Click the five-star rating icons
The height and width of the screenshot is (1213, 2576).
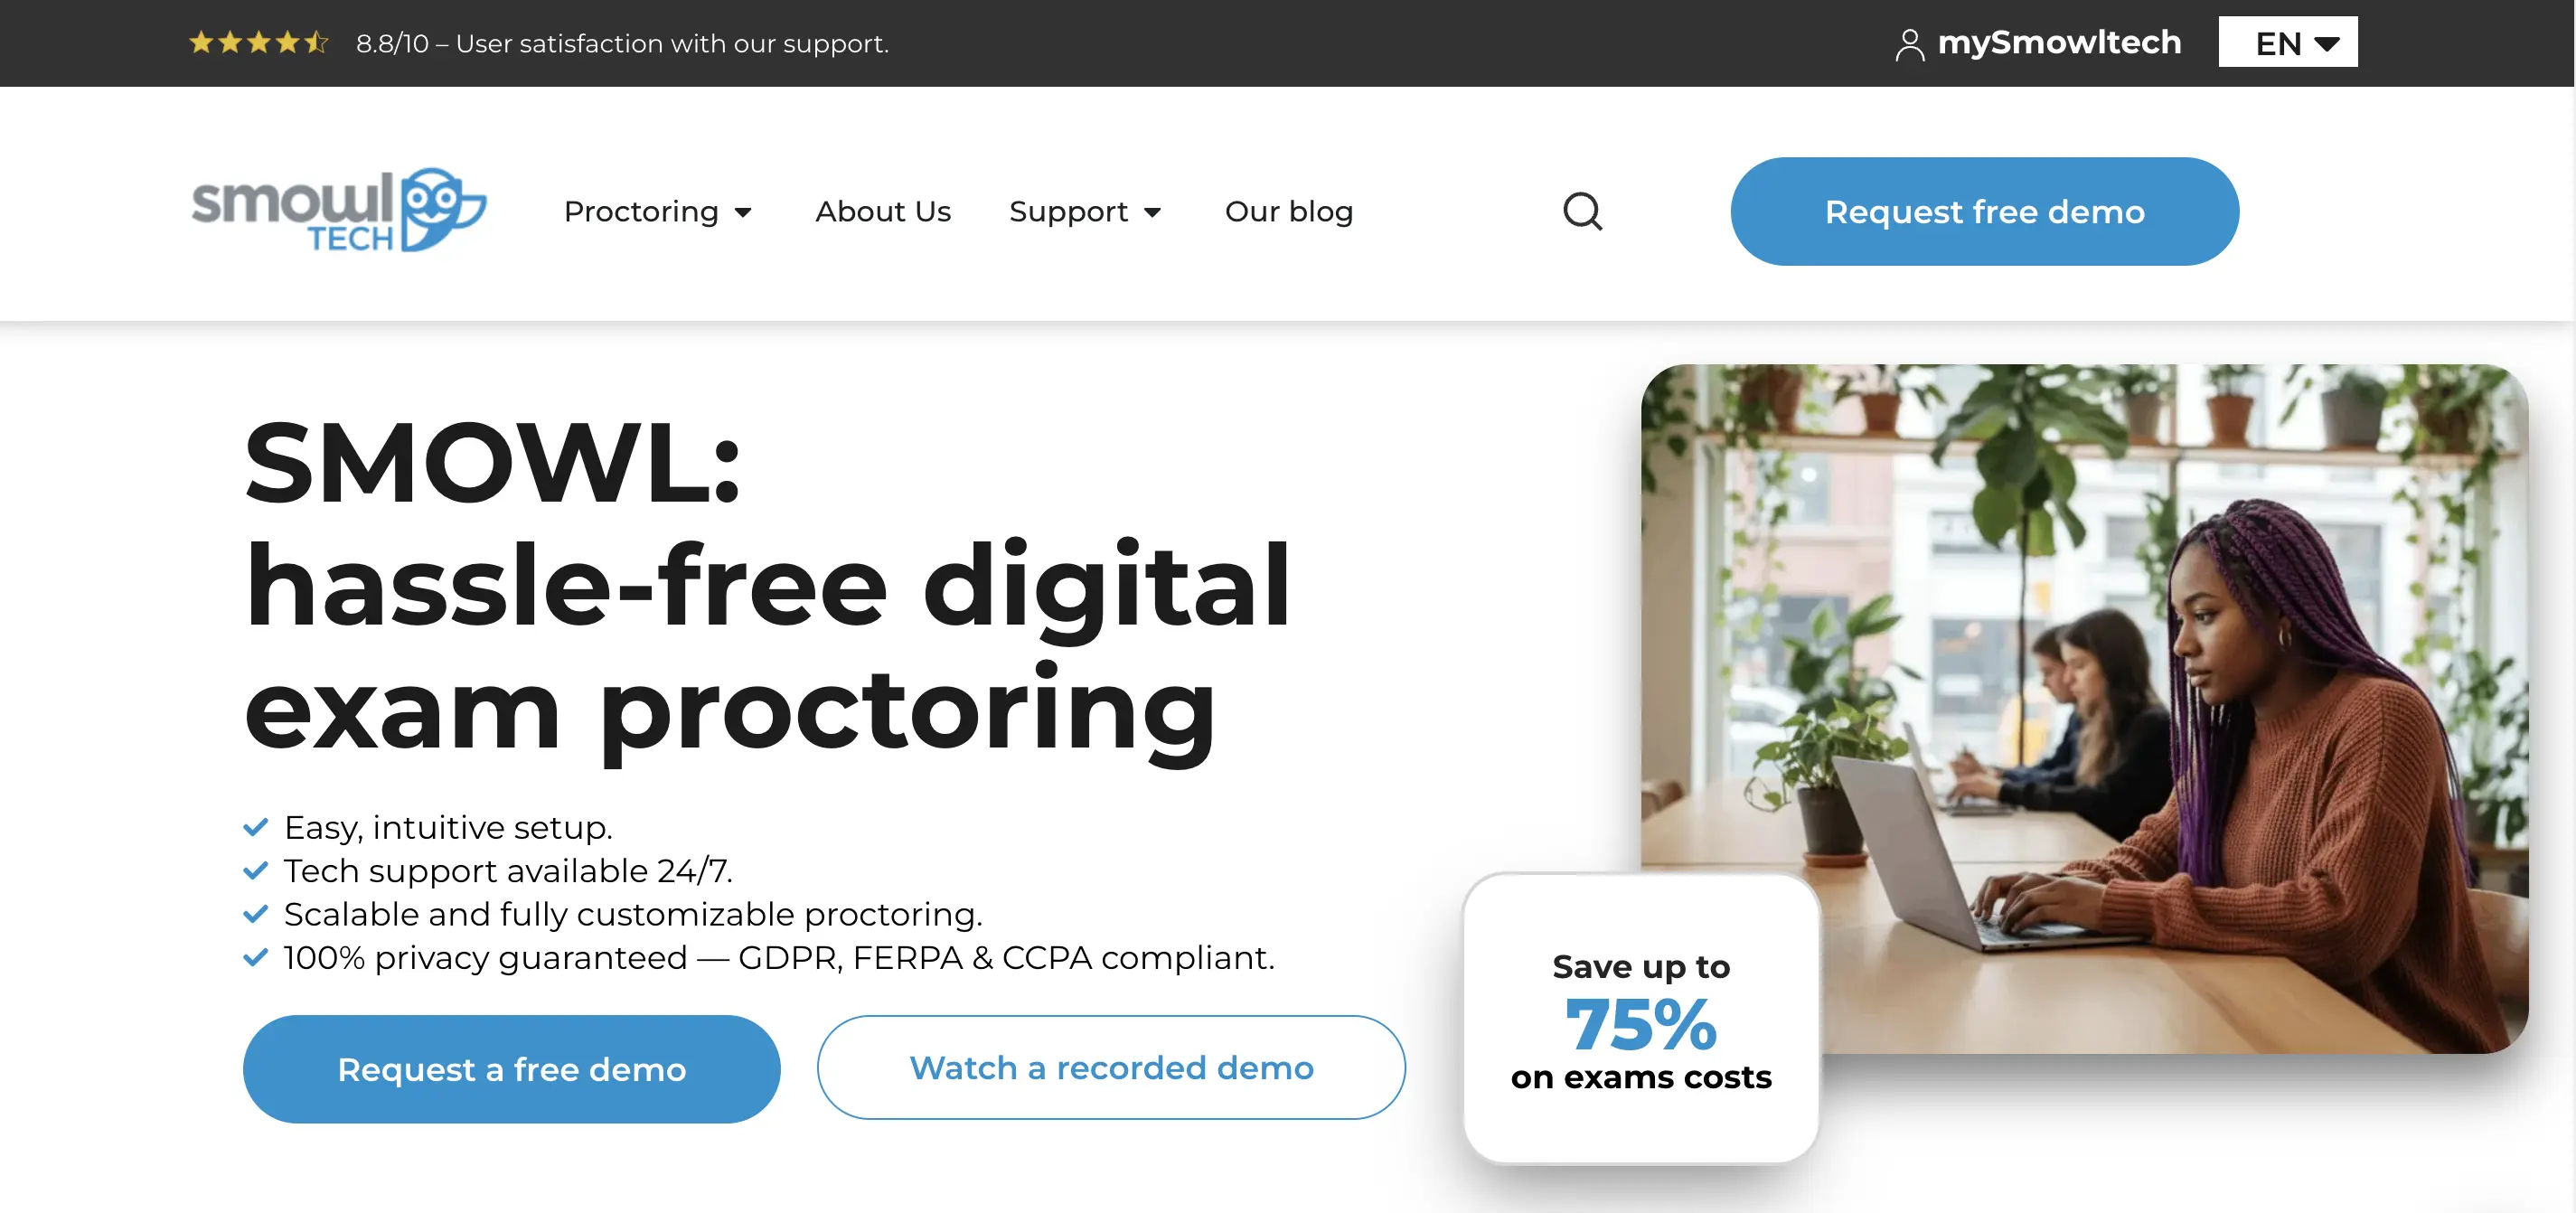pos(259,42)
